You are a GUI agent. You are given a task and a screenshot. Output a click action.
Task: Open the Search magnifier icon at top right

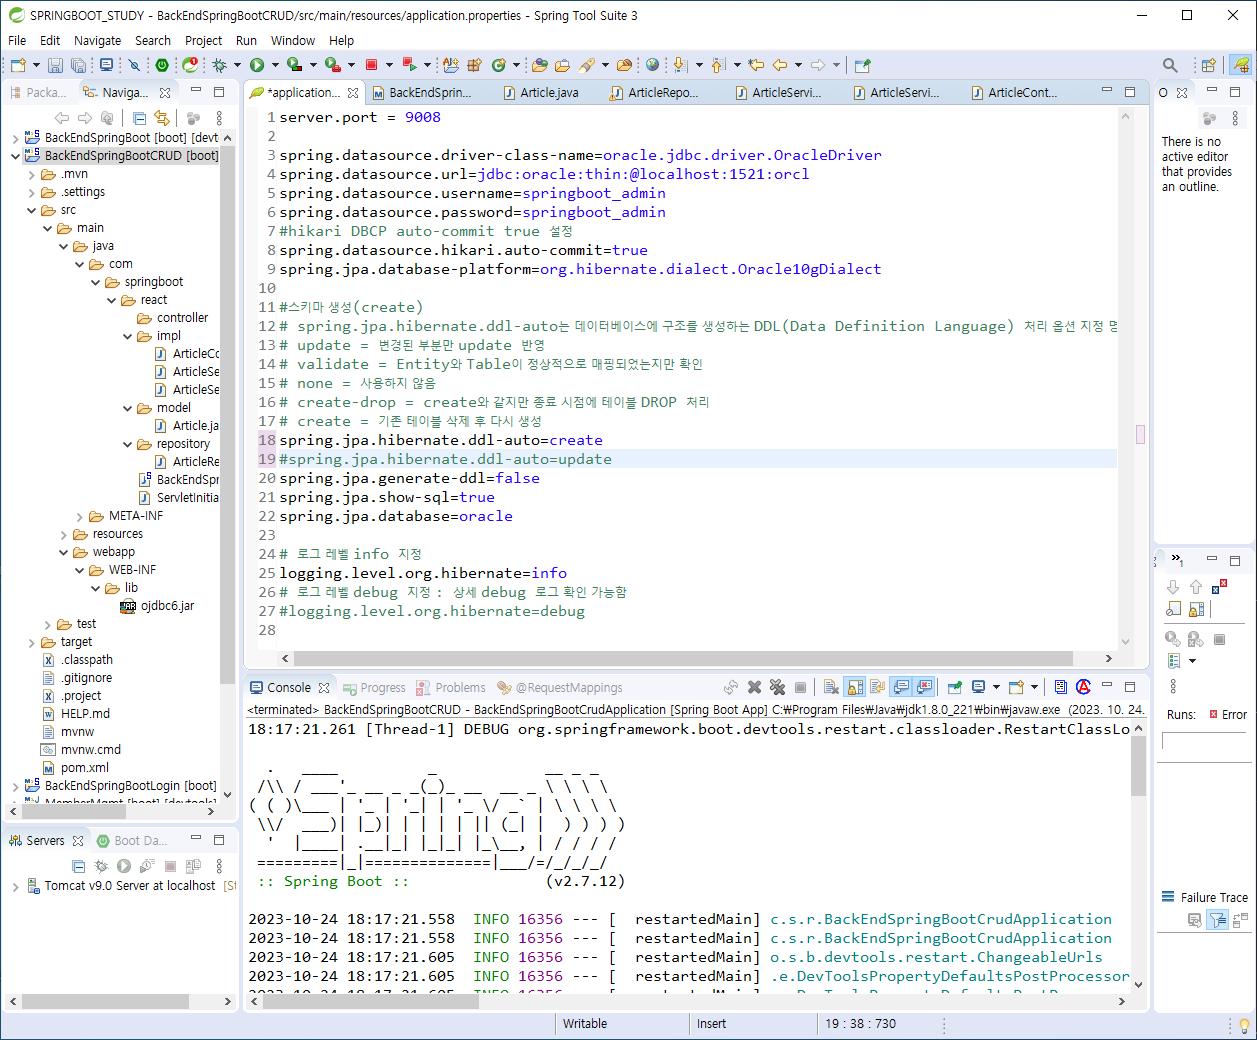click(1169, 65)
